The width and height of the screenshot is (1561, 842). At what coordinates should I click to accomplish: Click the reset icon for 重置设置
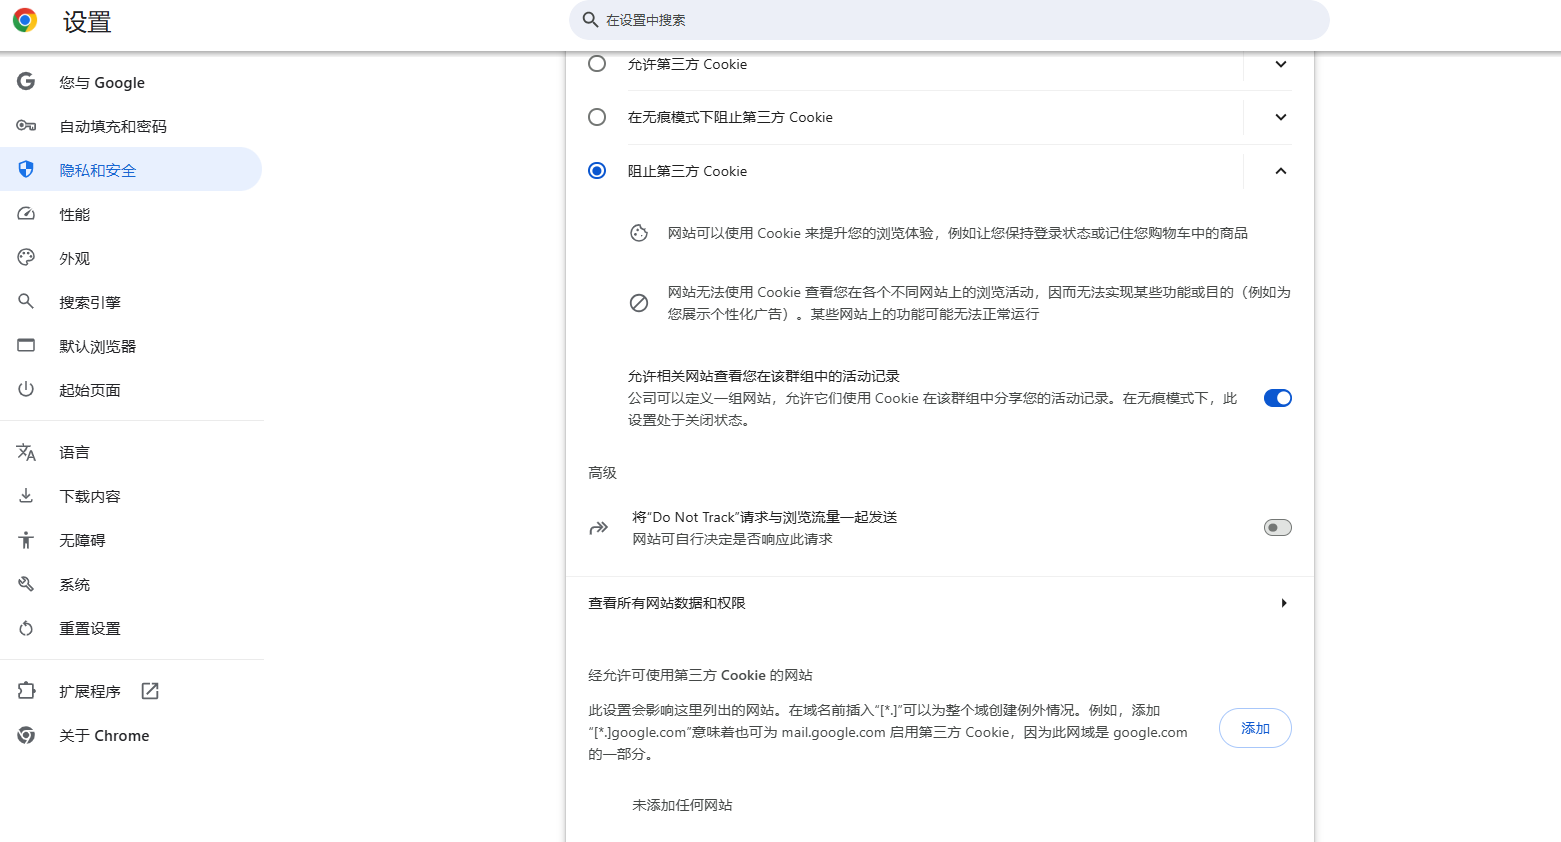[26, 628]
